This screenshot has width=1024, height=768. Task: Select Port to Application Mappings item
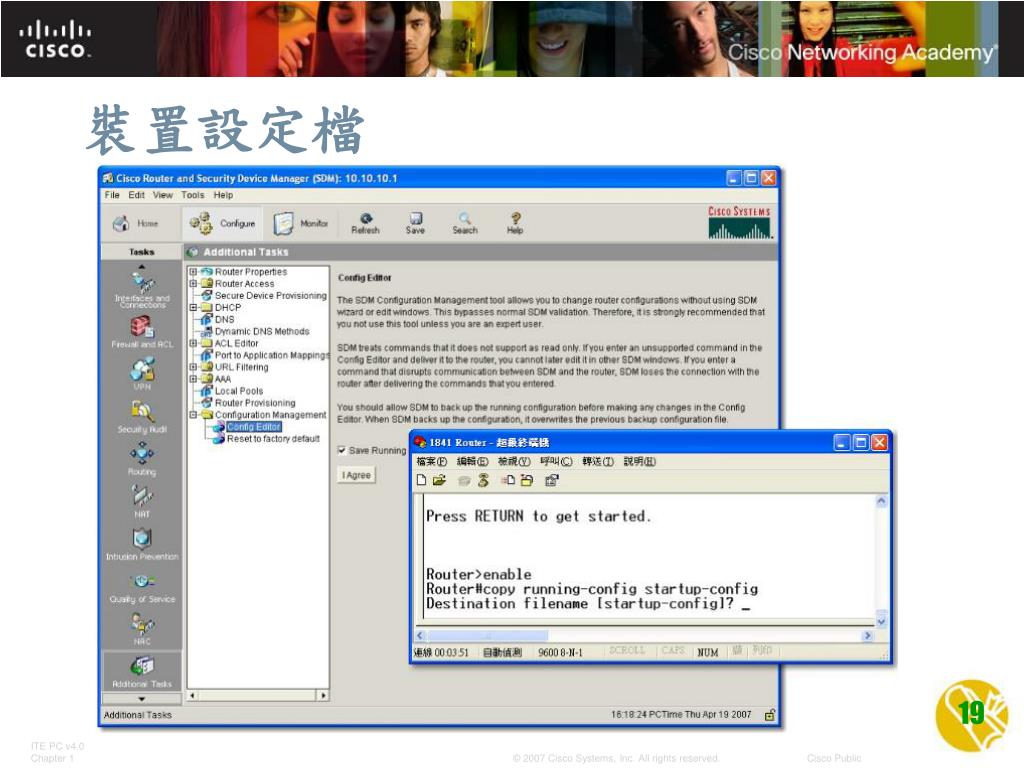point(272,355)
